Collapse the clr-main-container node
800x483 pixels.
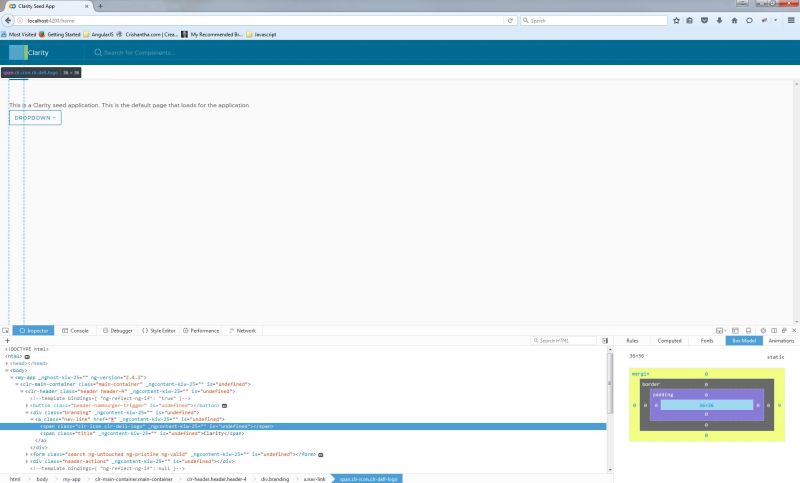pyautogui.click(x=17, y=385)
